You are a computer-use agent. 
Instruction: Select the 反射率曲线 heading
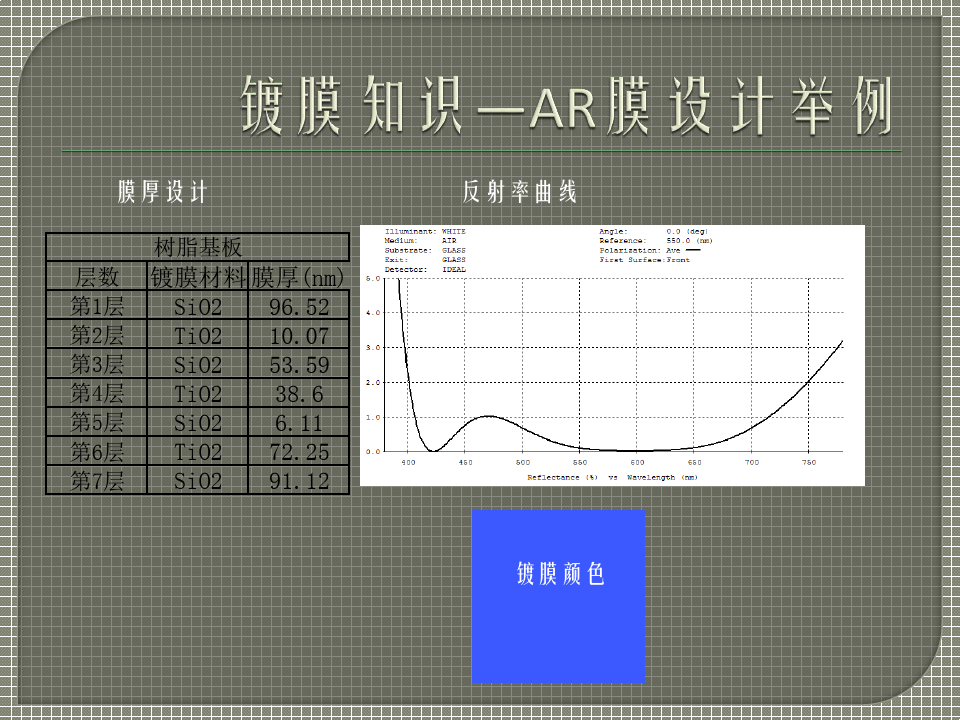tap(520, 192)
